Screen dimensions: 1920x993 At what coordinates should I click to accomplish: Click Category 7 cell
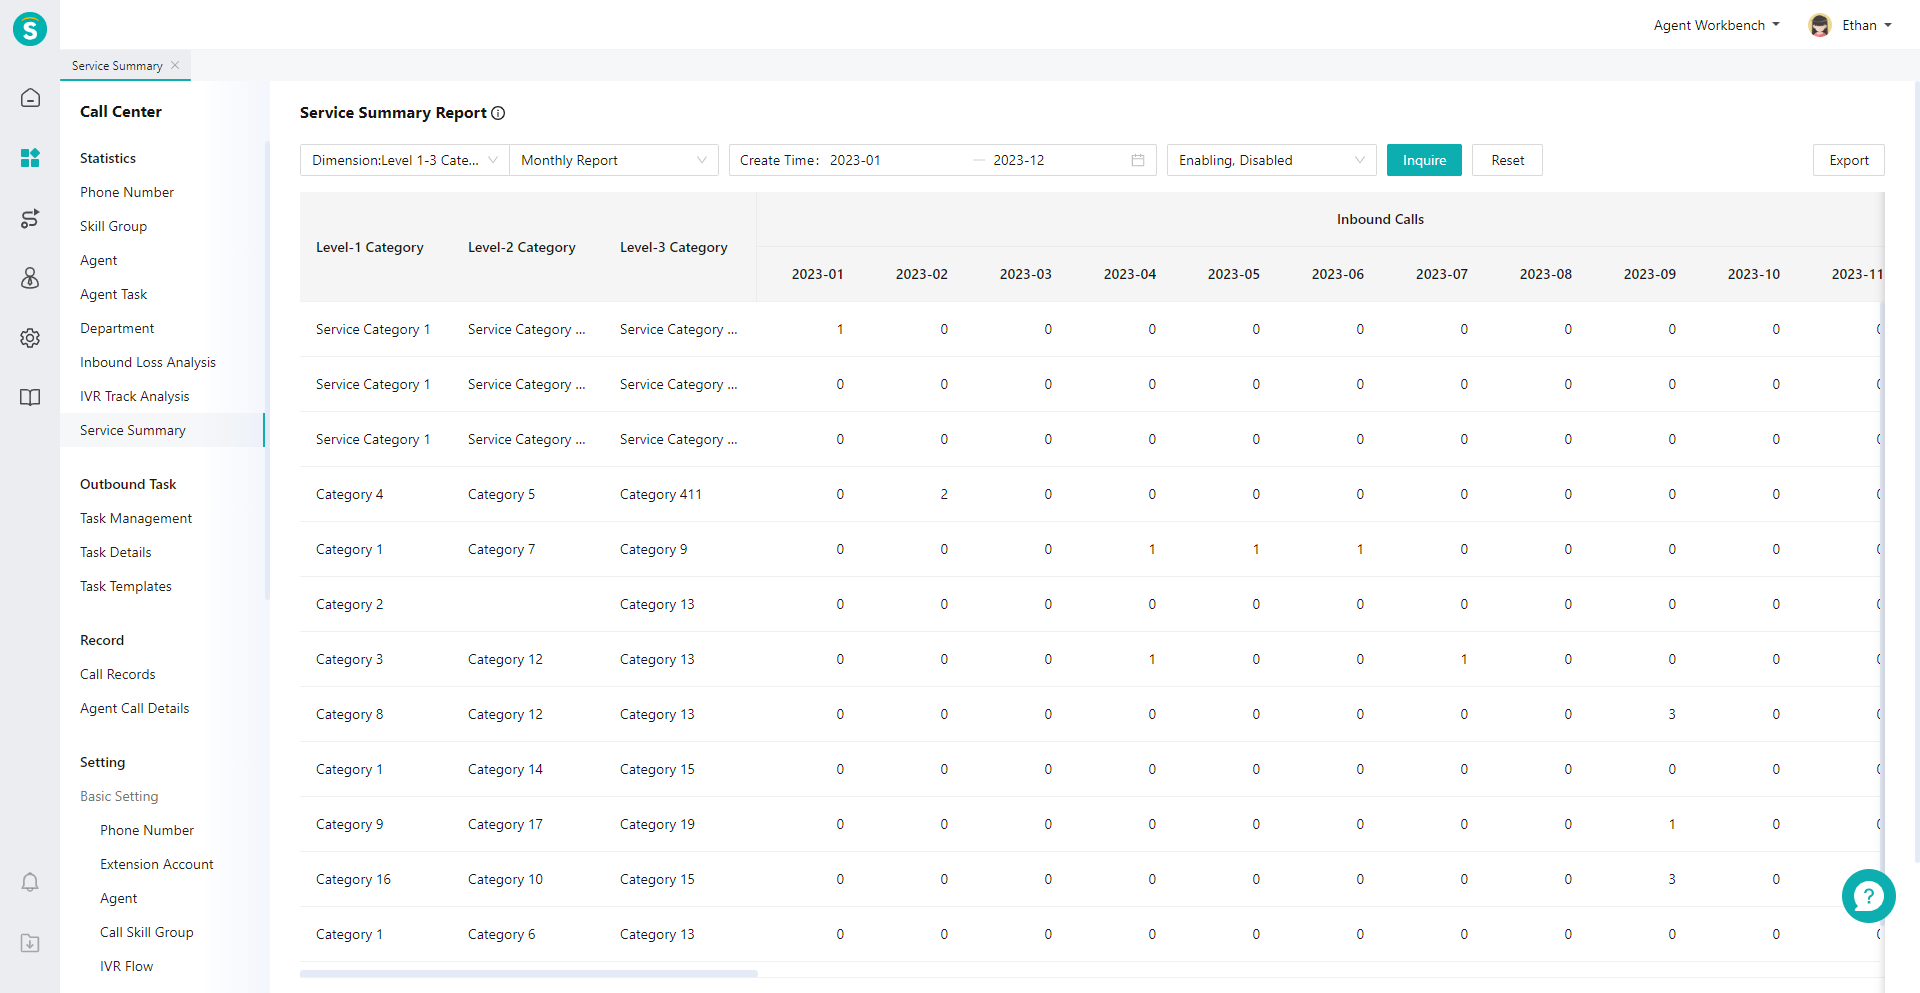point(501,549)
